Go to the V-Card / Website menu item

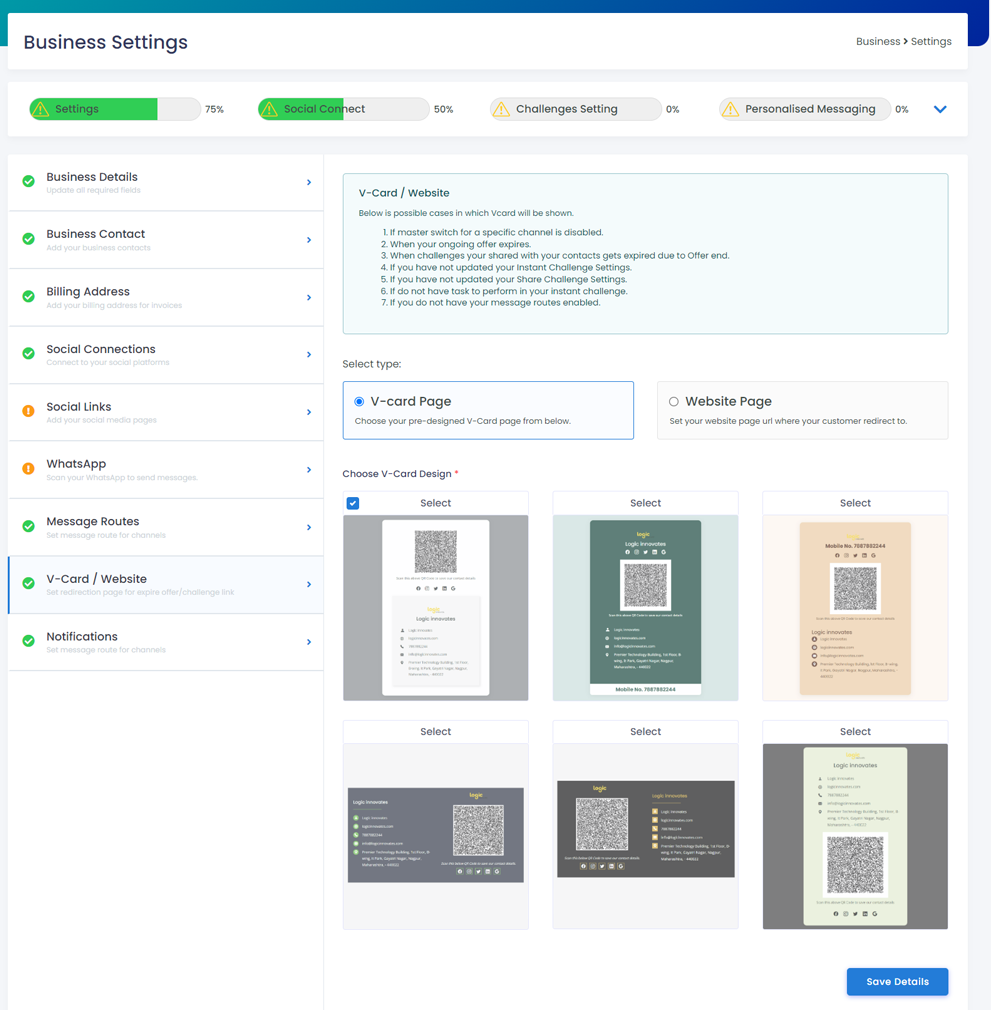click(165, 584)
